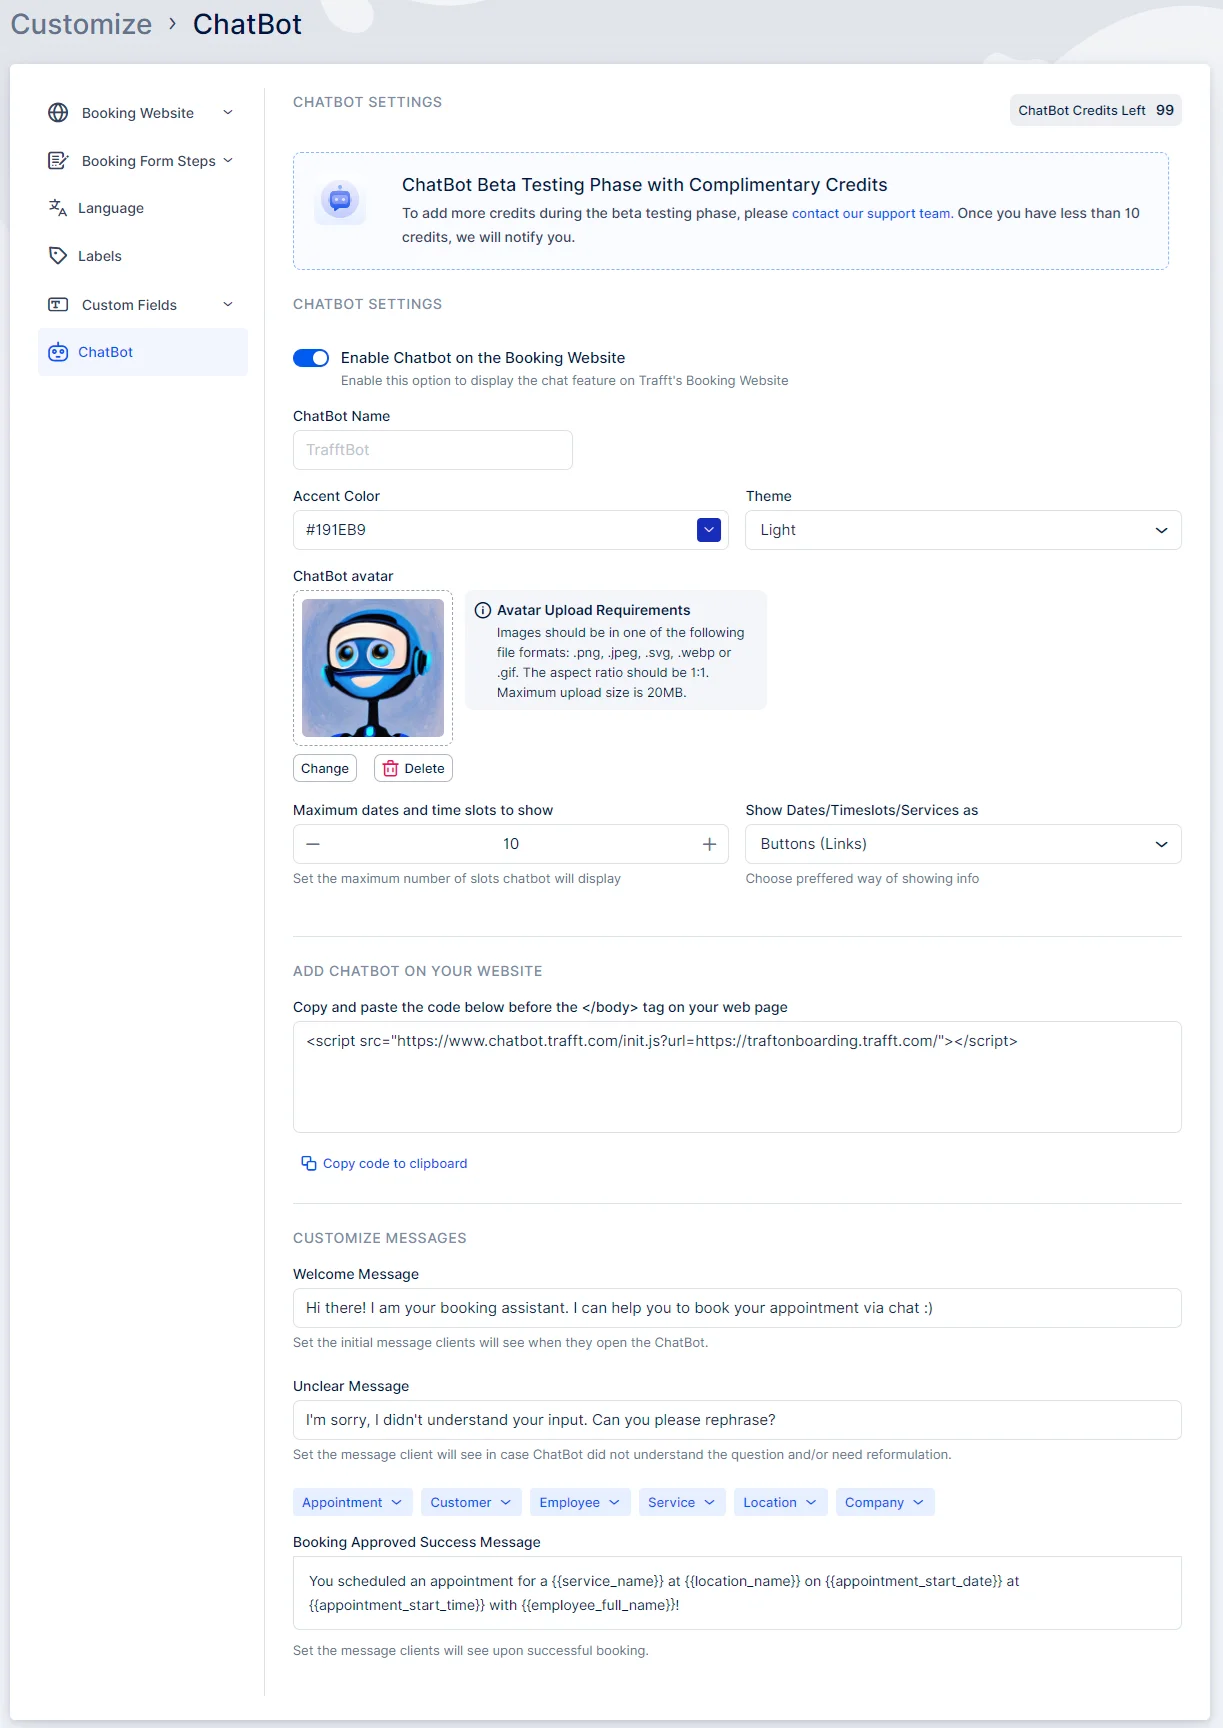Expand the Appointment placeholder dropdown

pos(352,1502)
